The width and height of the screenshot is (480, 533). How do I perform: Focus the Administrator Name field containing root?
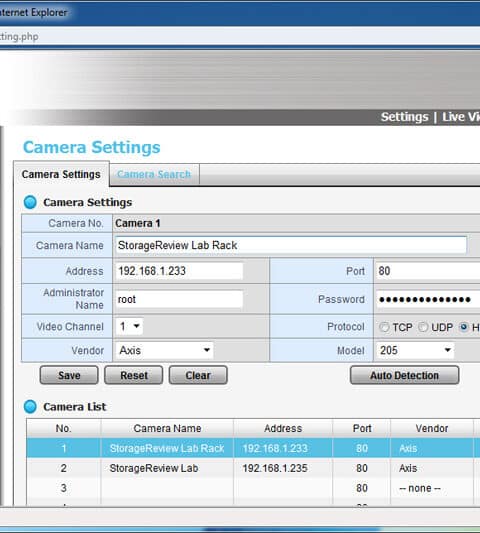(179, 299)
